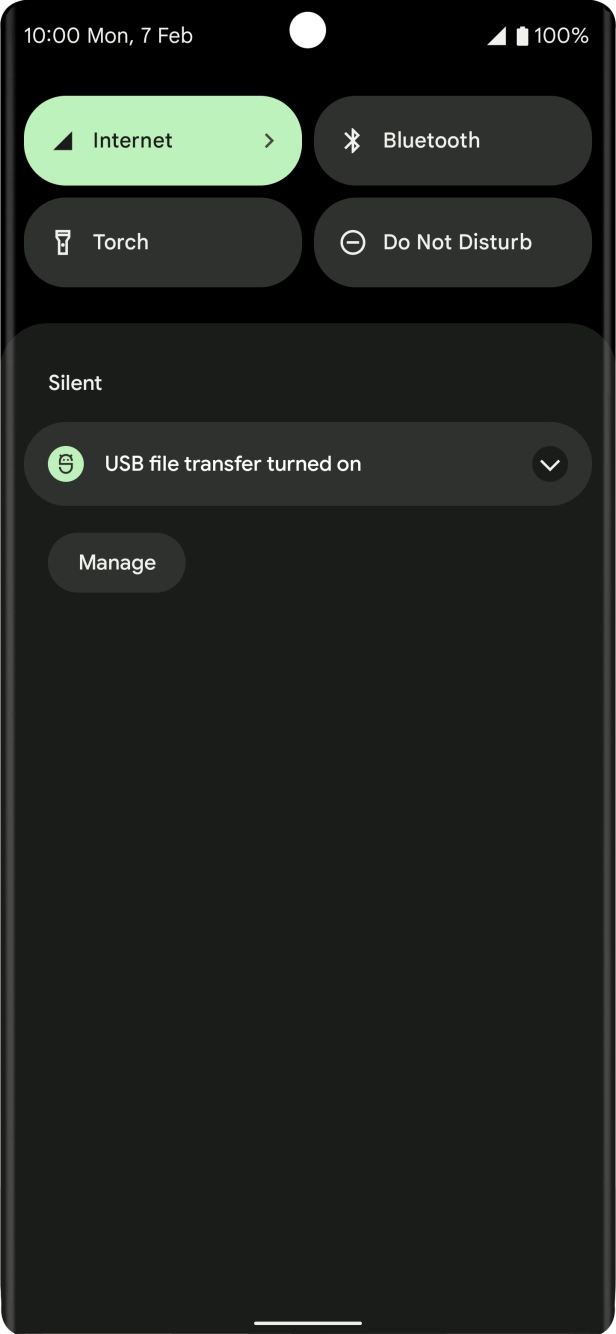Viewport: 616px width, 1334px height.
Task: Click the Silent section header
Action: (75, 383)
